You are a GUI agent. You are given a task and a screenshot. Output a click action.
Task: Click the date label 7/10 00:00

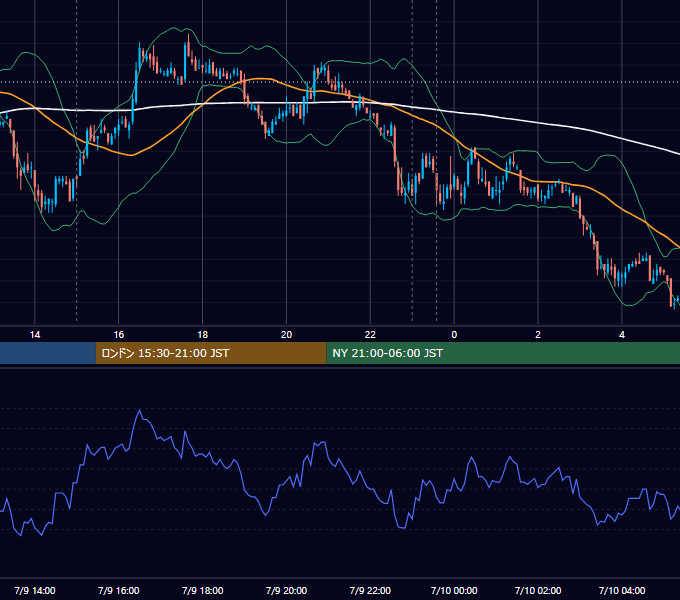(x=454, y=590)
